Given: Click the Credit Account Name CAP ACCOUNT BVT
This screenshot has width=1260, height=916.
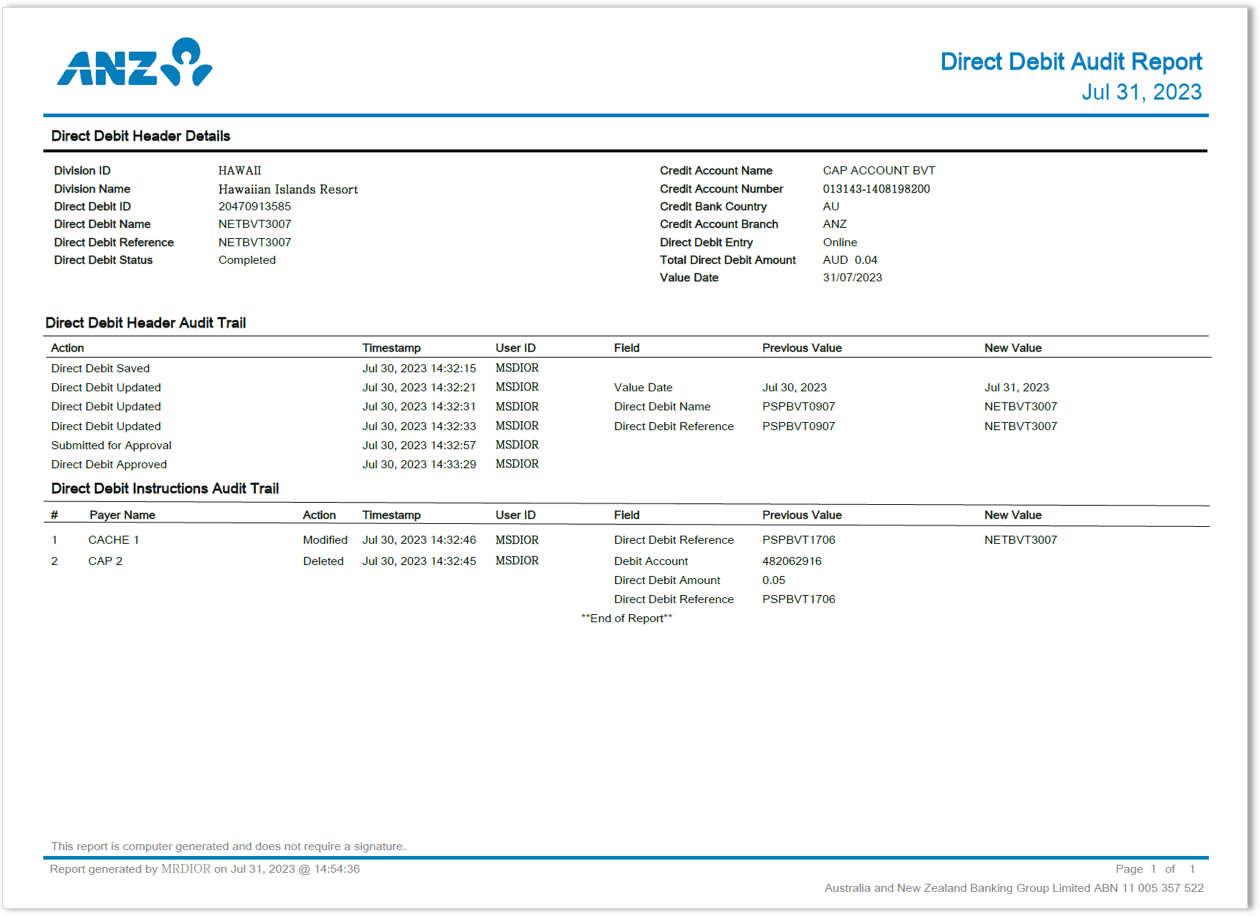Looking at the screenshot, I should 877,171.
